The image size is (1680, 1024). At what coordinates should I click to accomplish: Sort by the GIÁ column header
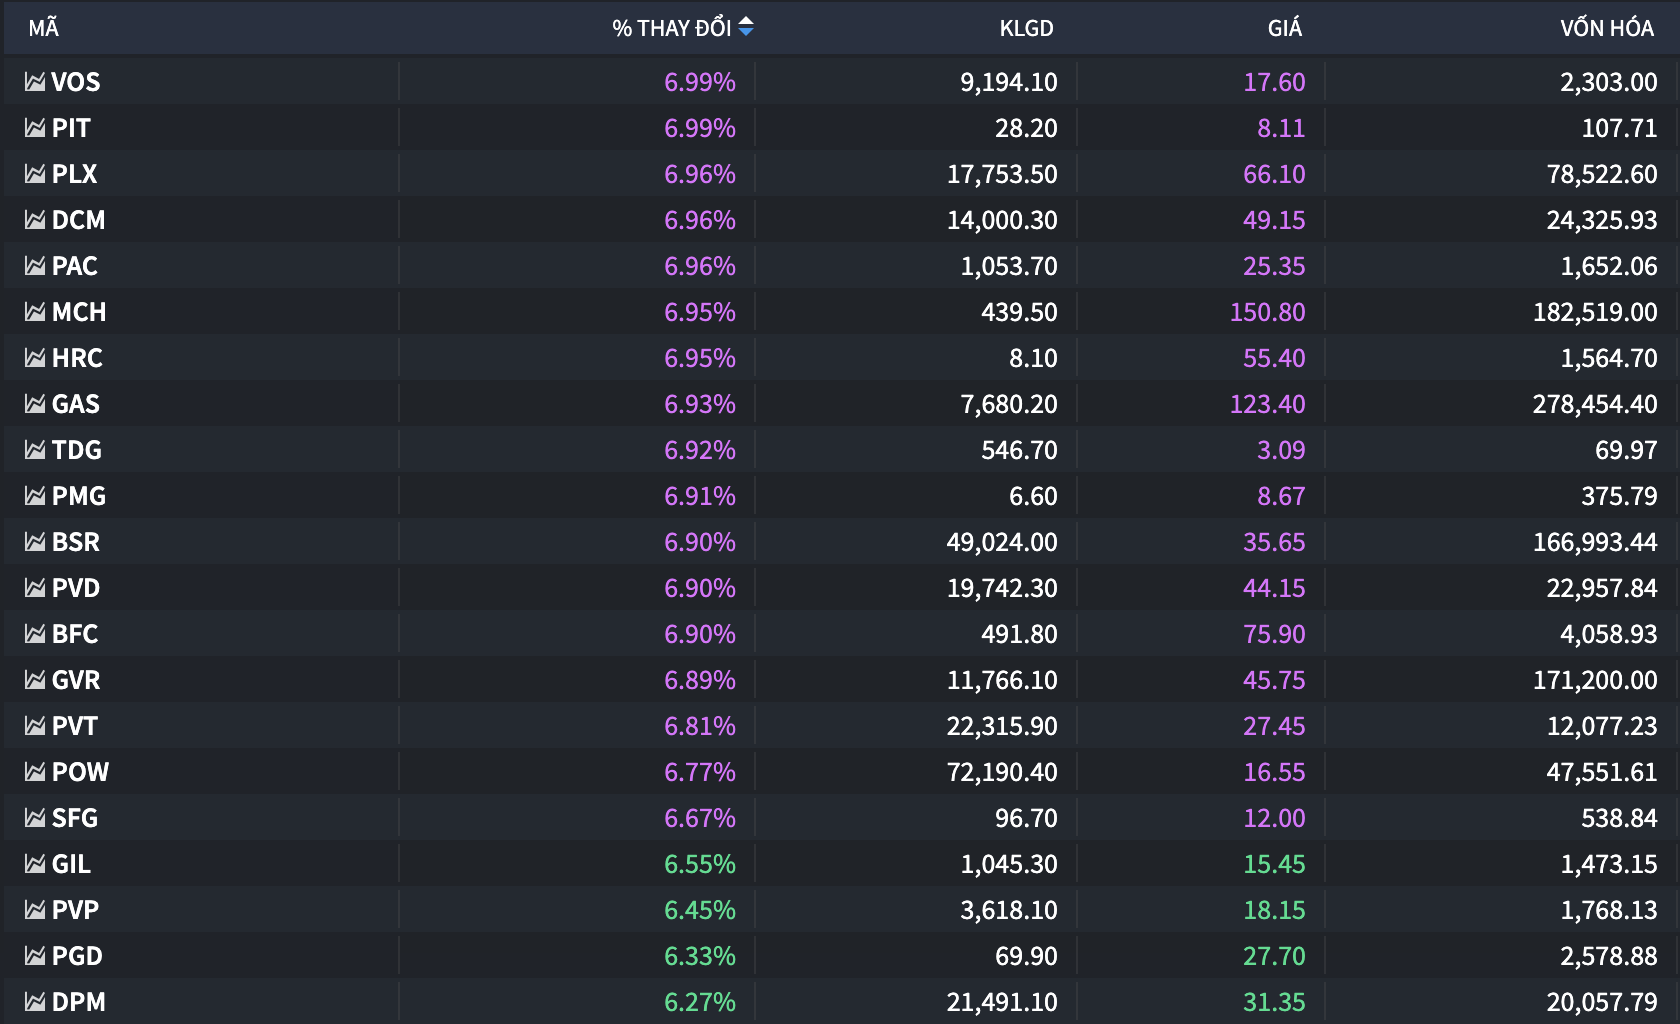tap(1284, 28)
